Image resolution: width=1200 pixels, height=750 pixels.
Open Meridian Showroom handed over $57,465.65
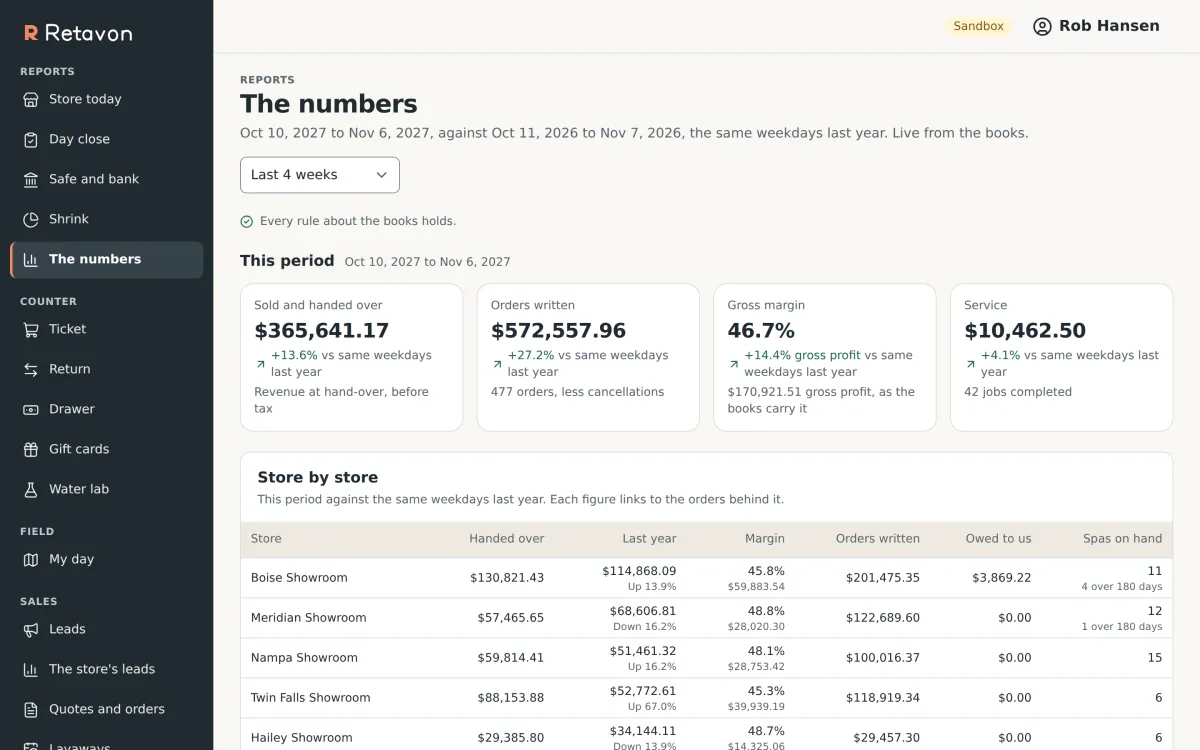tap(511, 618)
